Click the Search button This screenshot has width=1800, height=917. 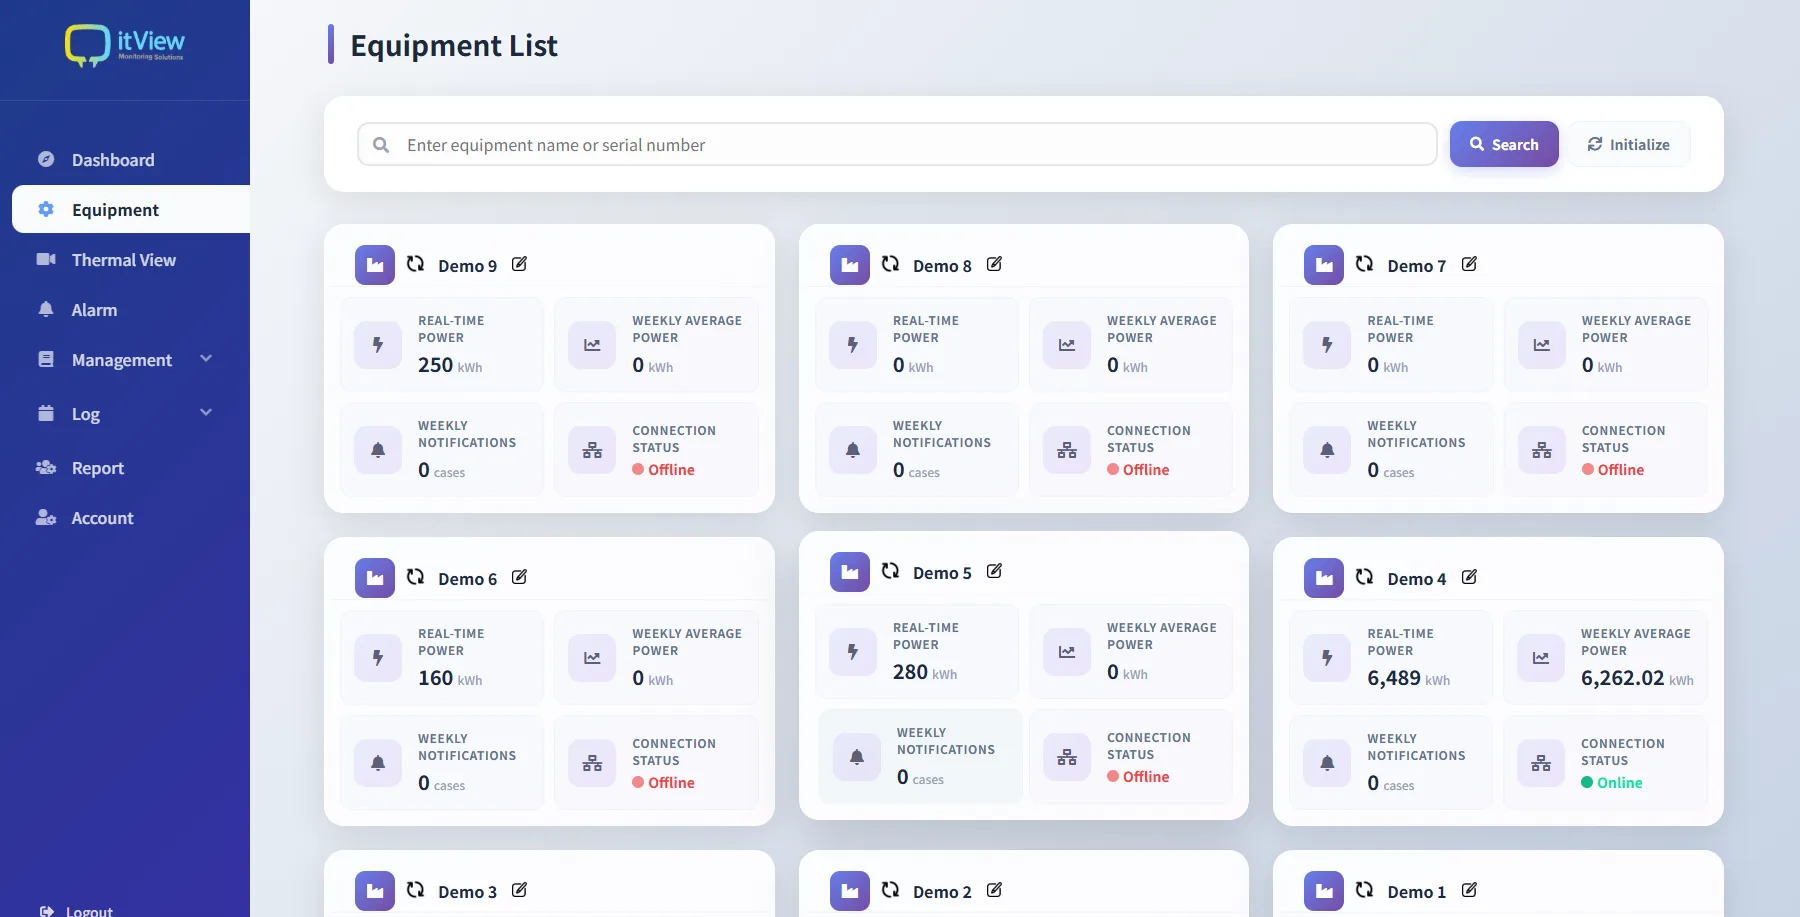pos(1504,144)
